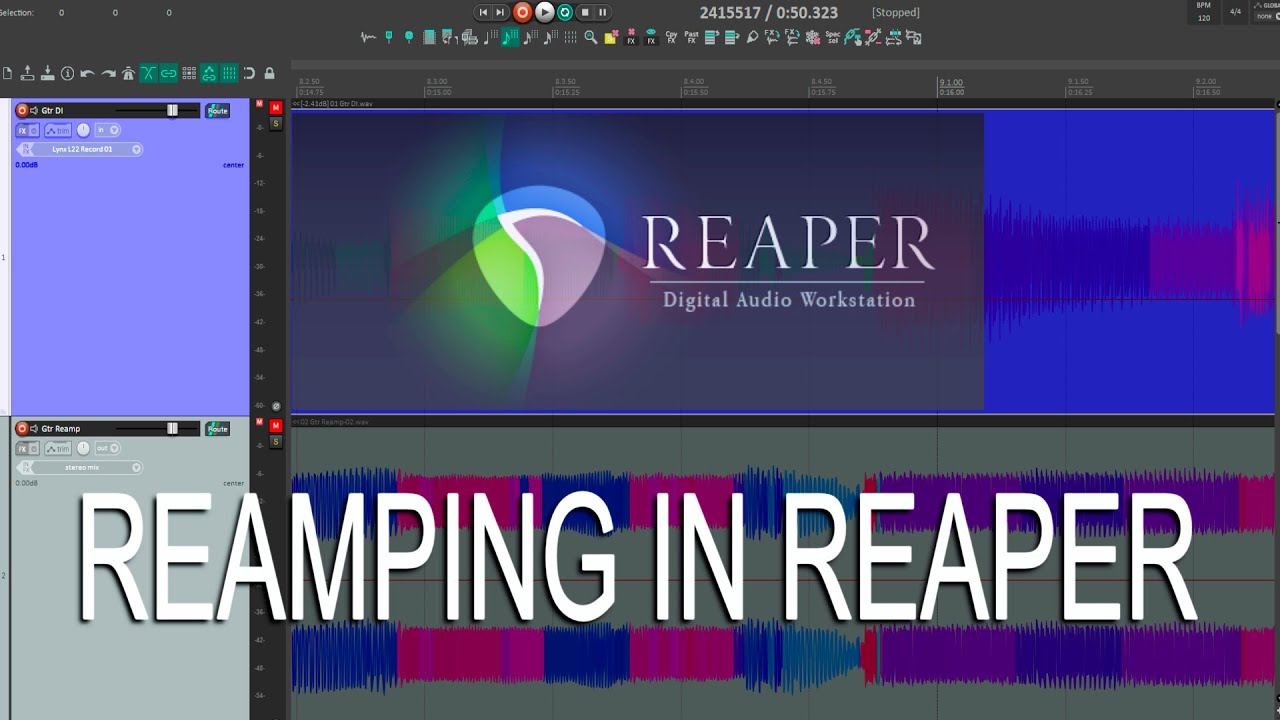Arm Gtr DI track for recording
The image size is (1280, 720).
[x=22, y=110]
